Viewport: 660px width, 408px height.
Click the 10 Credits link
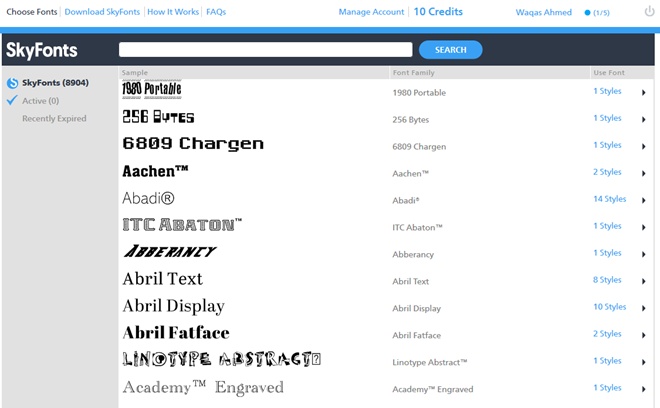(x=438, y=12)
